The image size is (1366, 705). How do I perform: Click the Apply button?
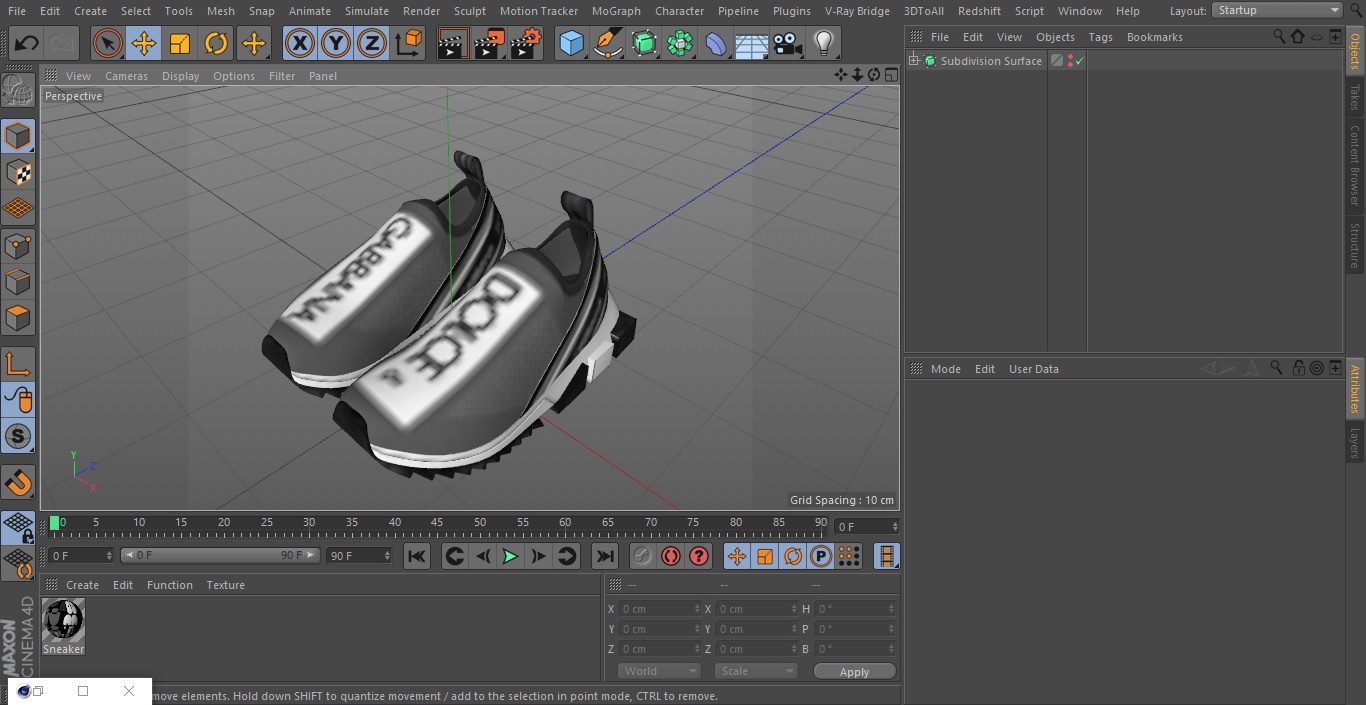tap(854, 672)
